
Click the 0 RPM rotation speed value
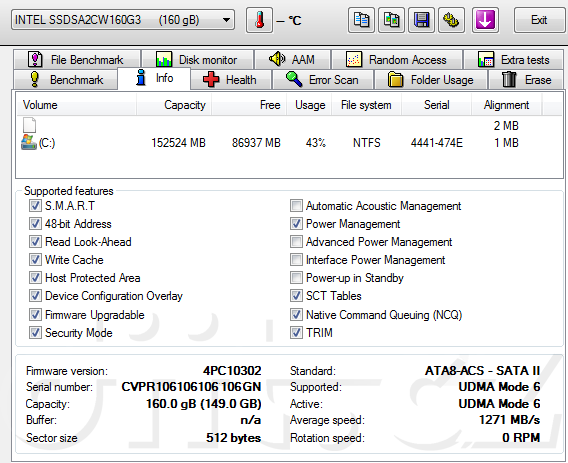click(x=521, y=438)
